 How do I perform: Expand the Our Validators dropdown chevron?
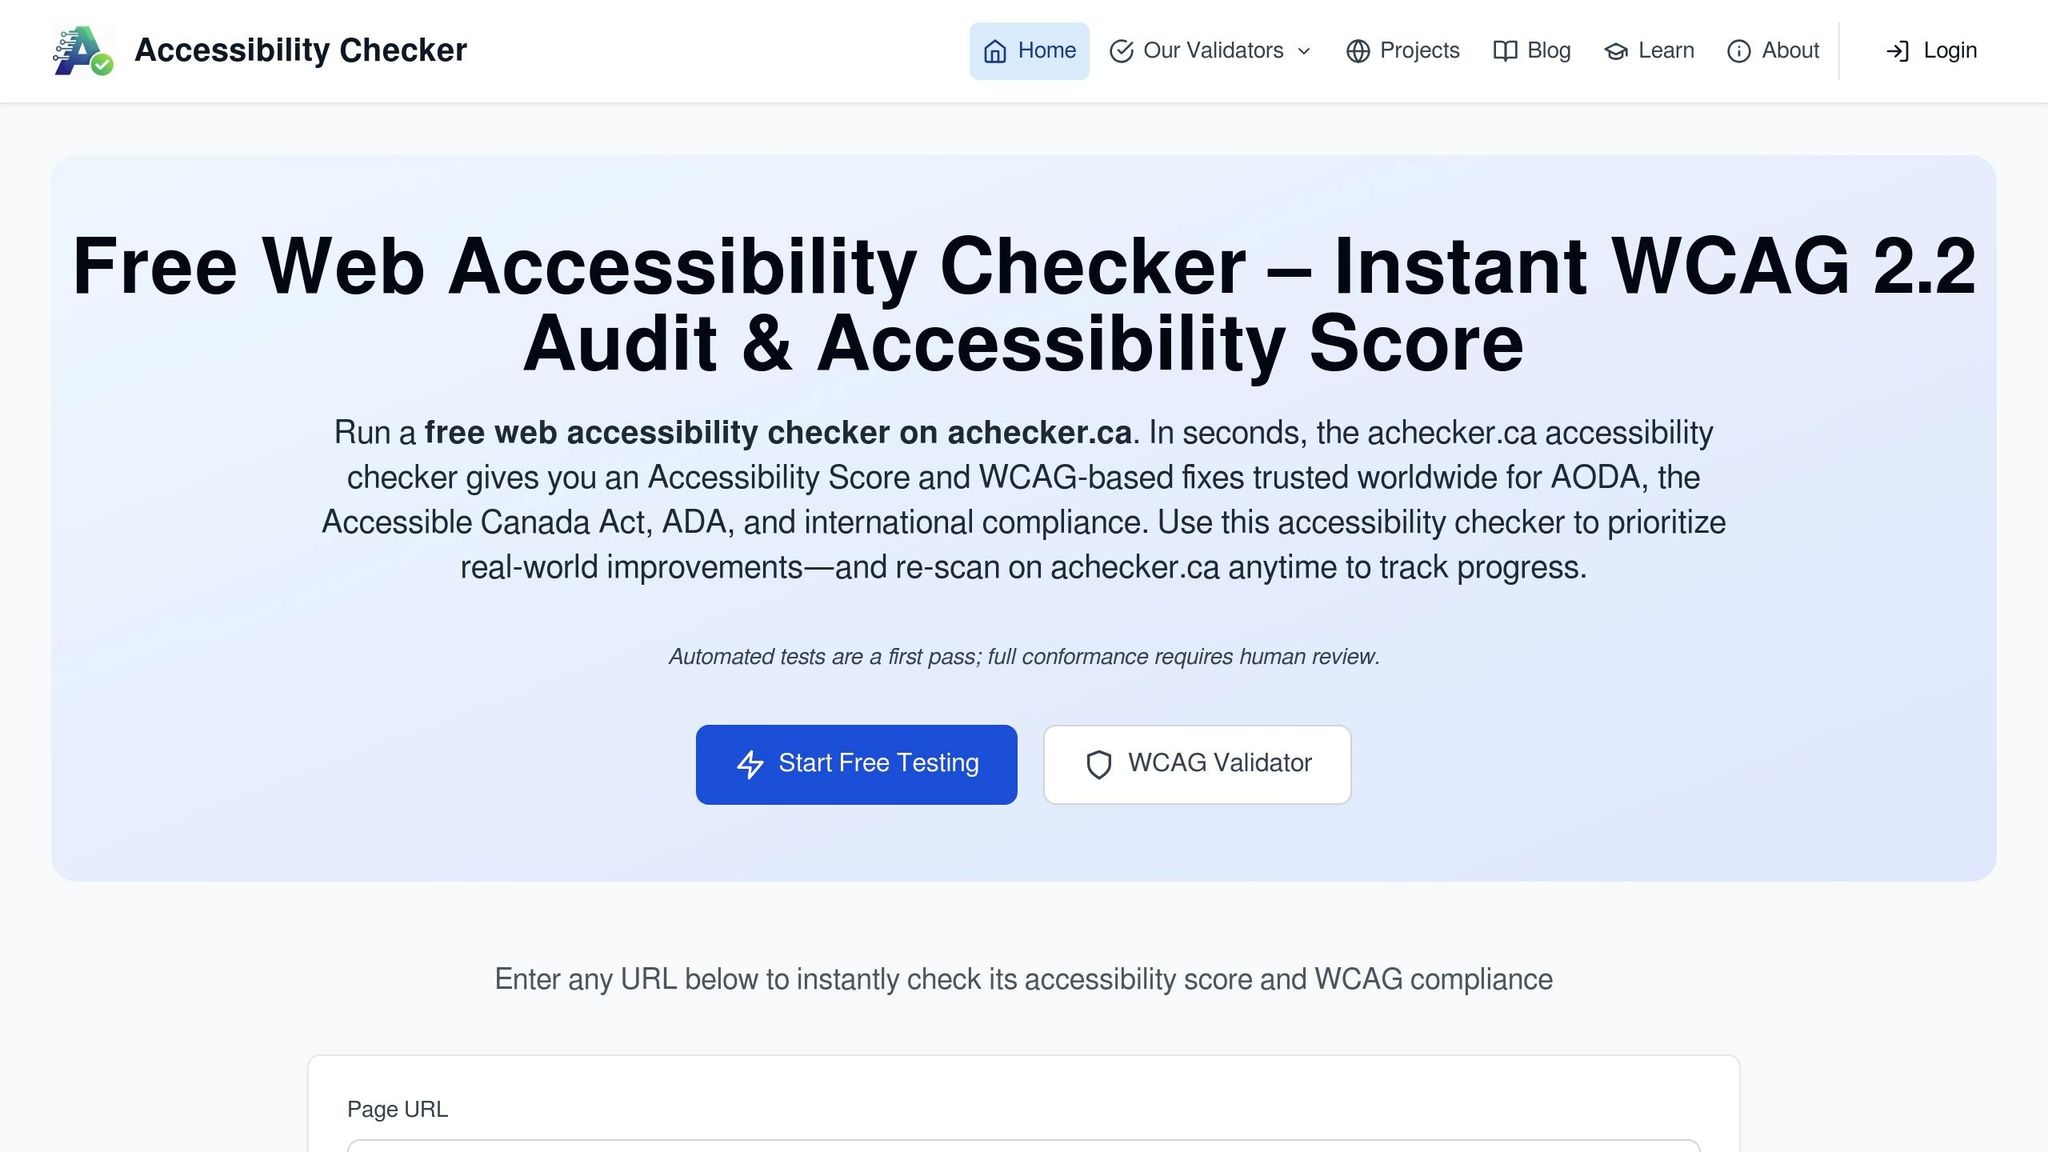pyautogui.click(x=1304, y=51)
